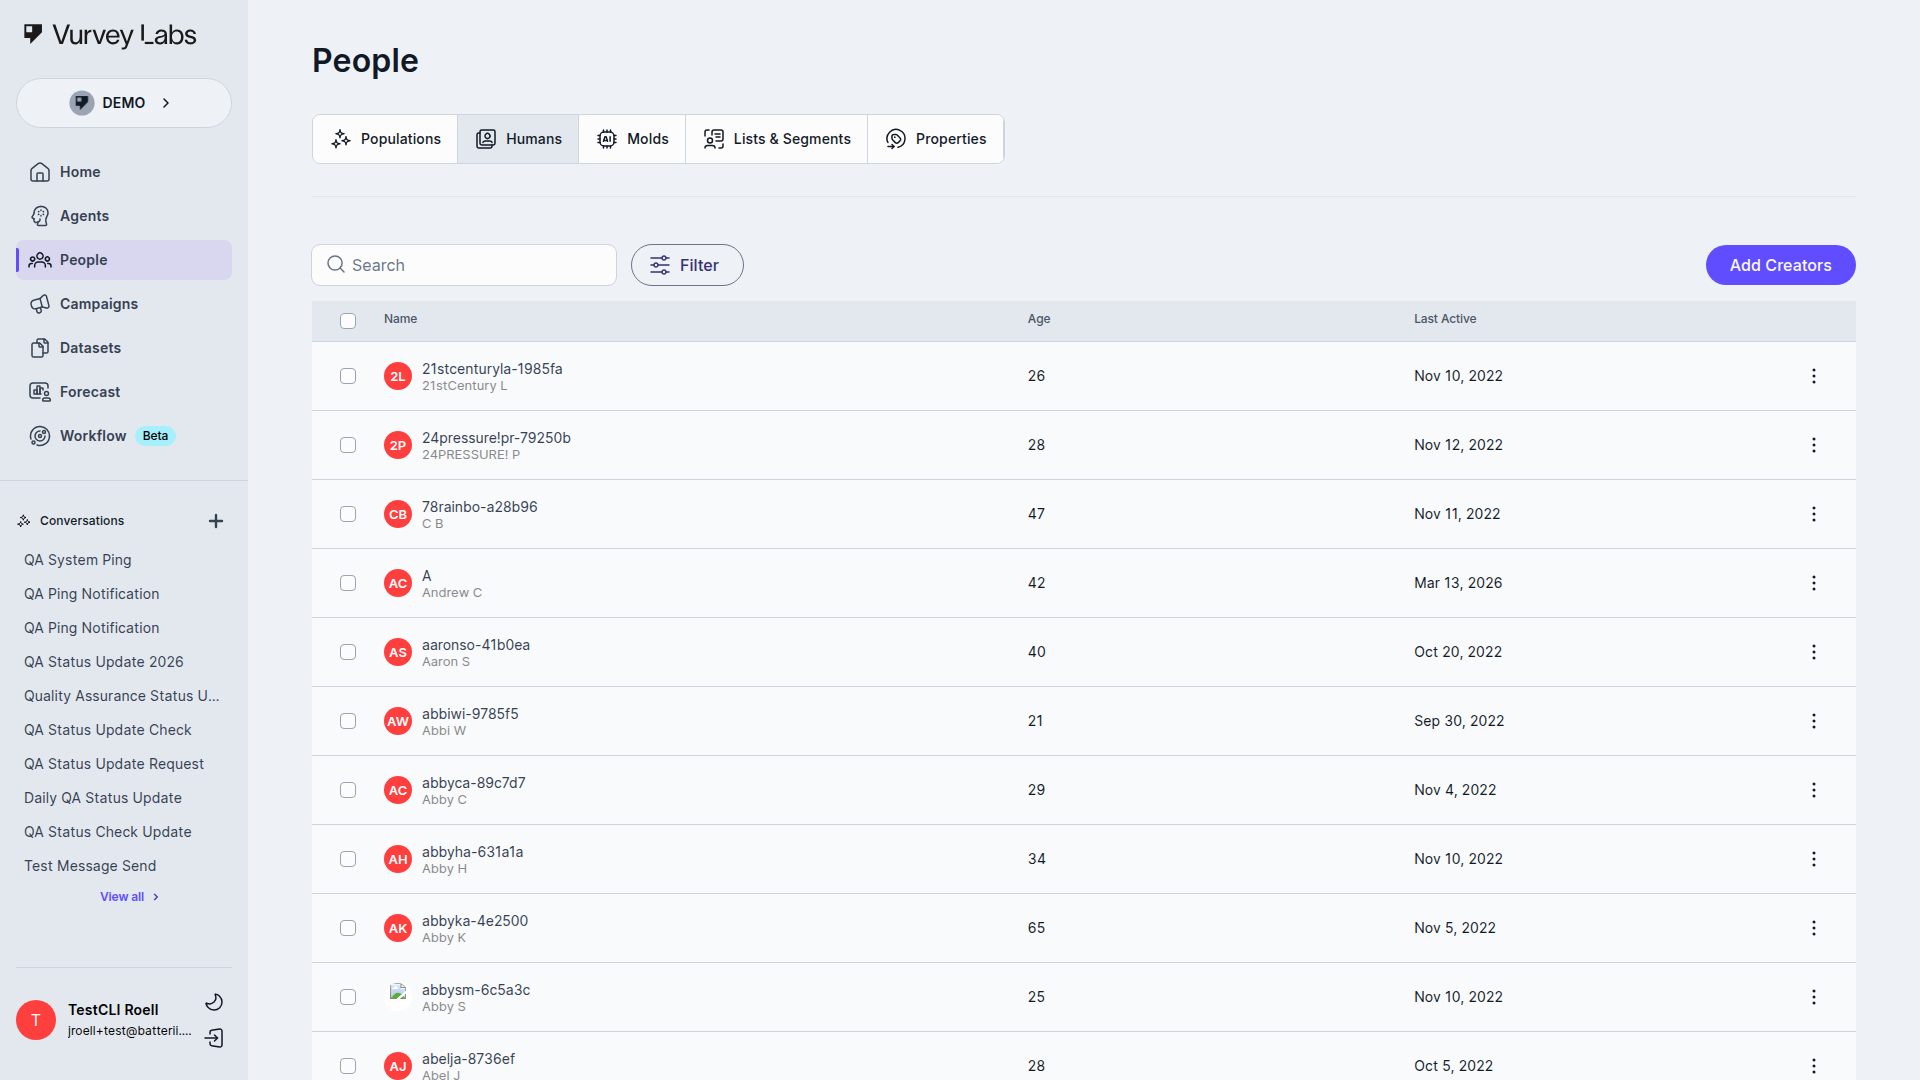Click the Forecast chart icon
The image size is (1920, 1080).
(x=40, y=392)
